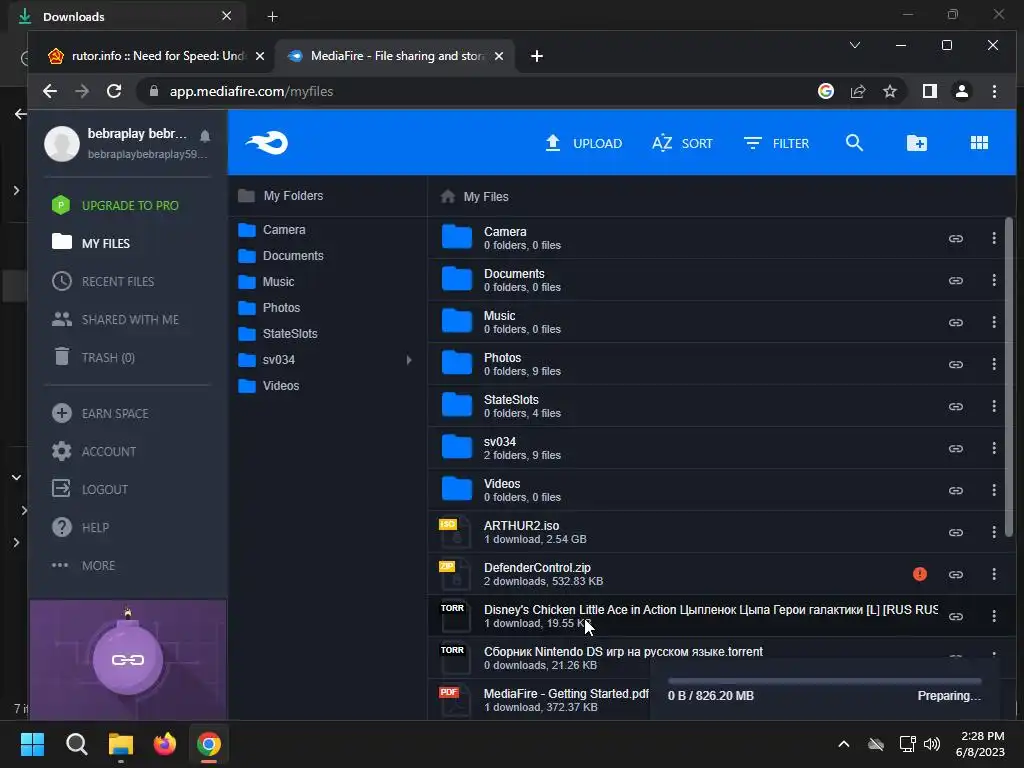Open the FILTER options
Viewport: 1024px width, 768px height.
point(776,143)
